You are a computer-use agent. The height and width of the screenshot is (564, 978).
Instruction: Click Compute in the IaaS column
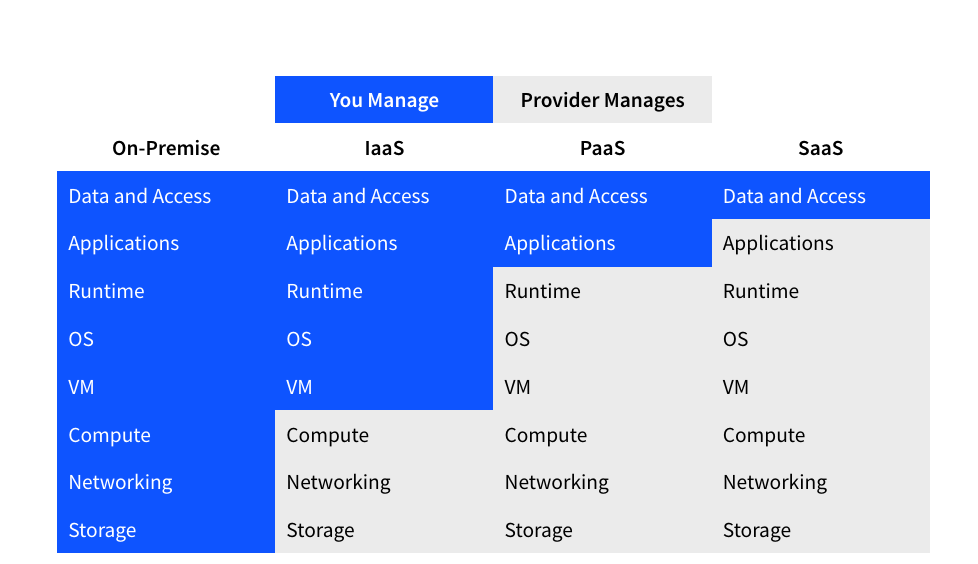[328, 435]
